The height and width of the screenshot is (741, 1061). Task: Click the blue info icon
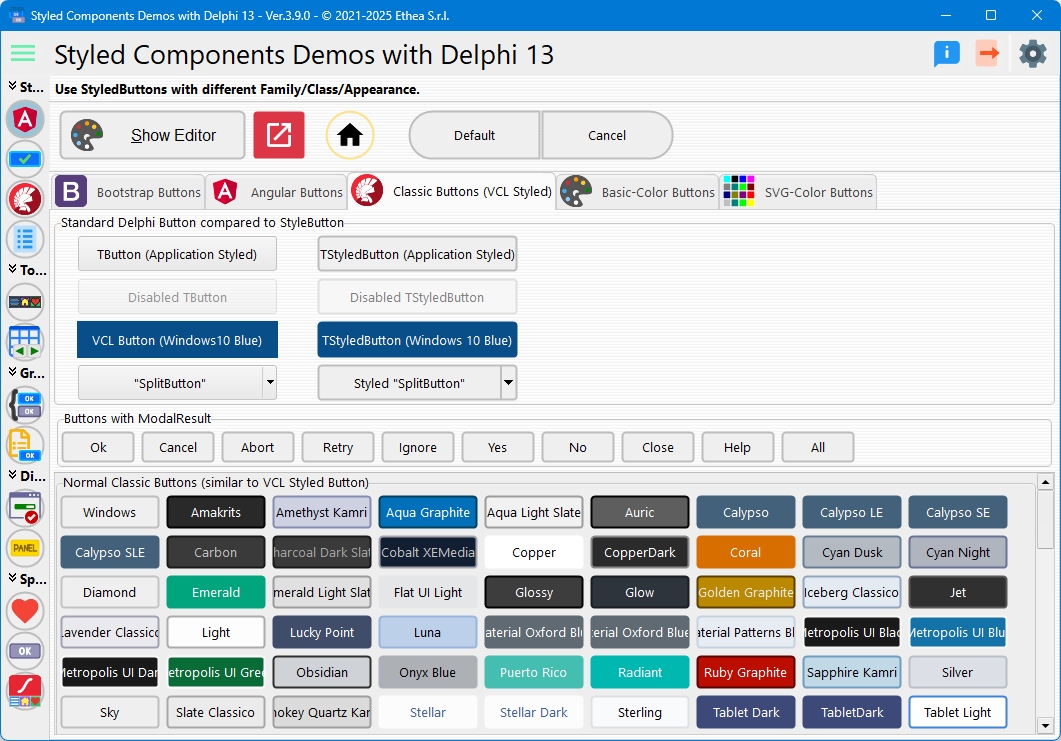pos(946,54)
